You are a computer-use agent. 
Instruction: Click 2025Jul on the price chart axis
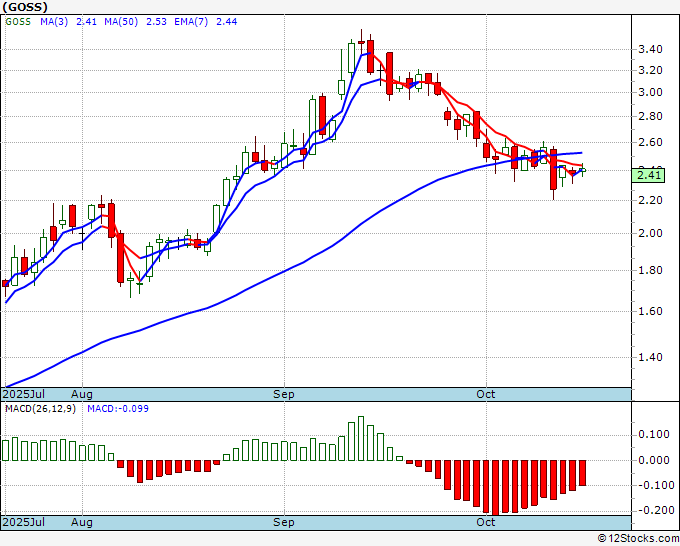[24, 394]
